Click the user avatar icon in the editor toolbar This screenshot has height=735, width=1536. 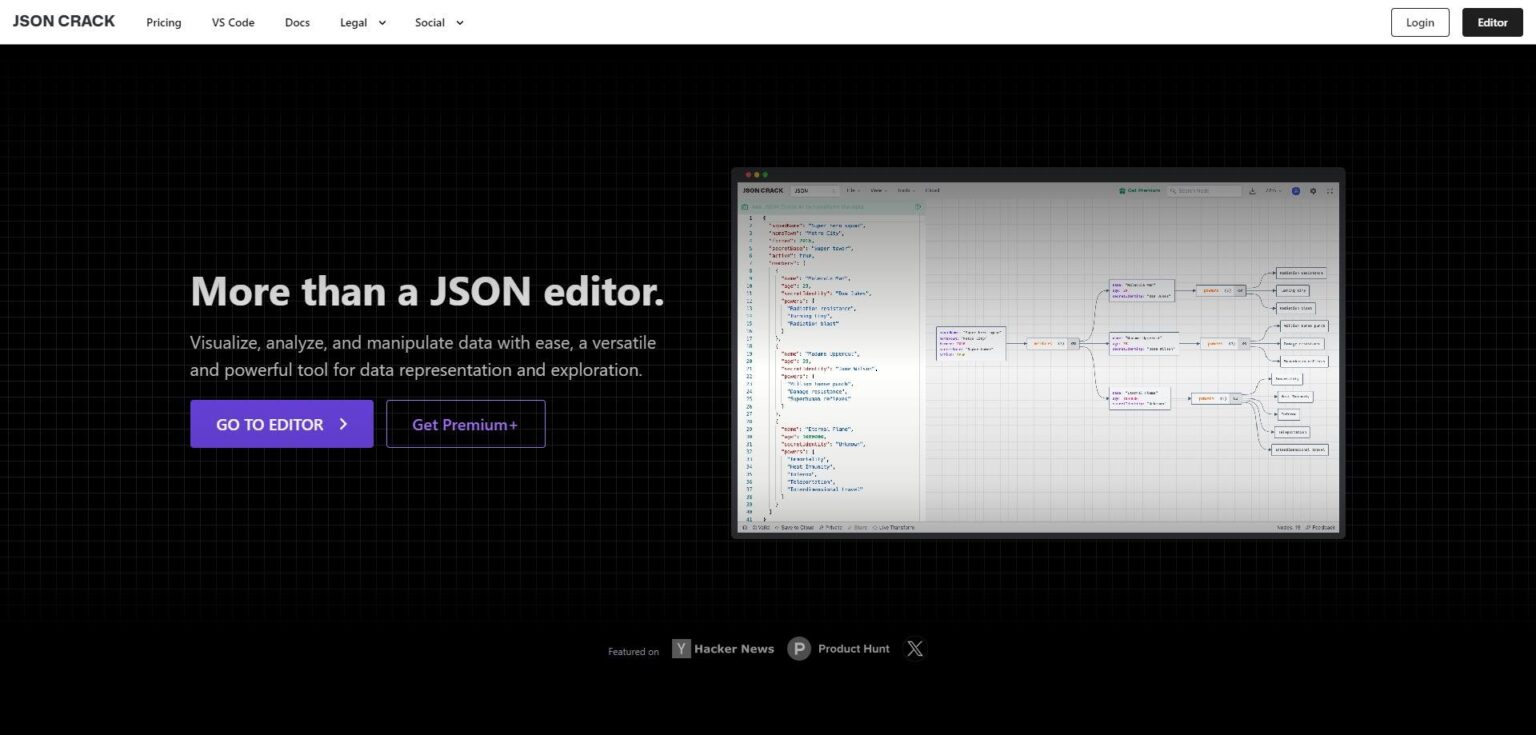click(x=1296, y=190)
